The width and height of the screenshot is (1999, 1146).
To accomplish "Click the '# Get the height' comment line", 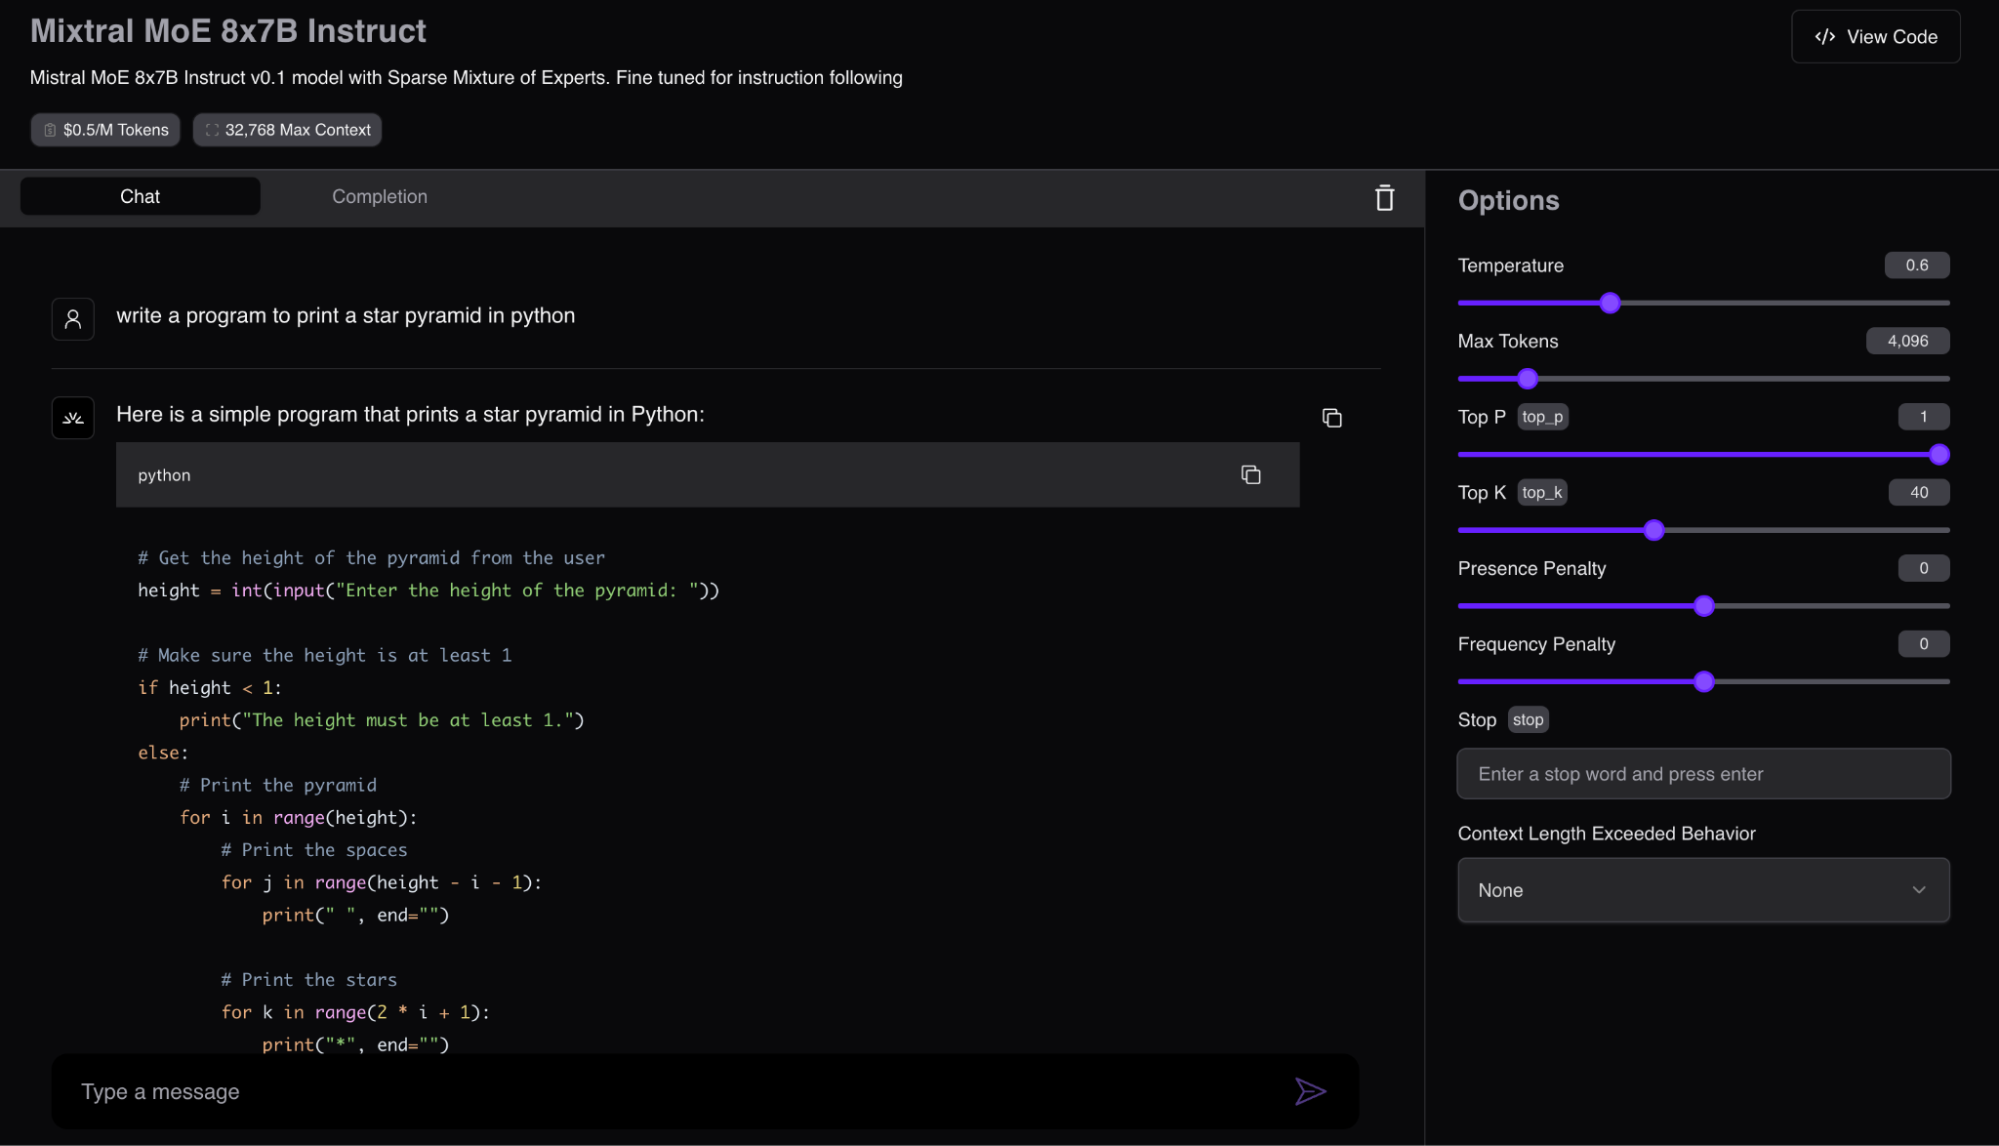I will tap(371, 558).
